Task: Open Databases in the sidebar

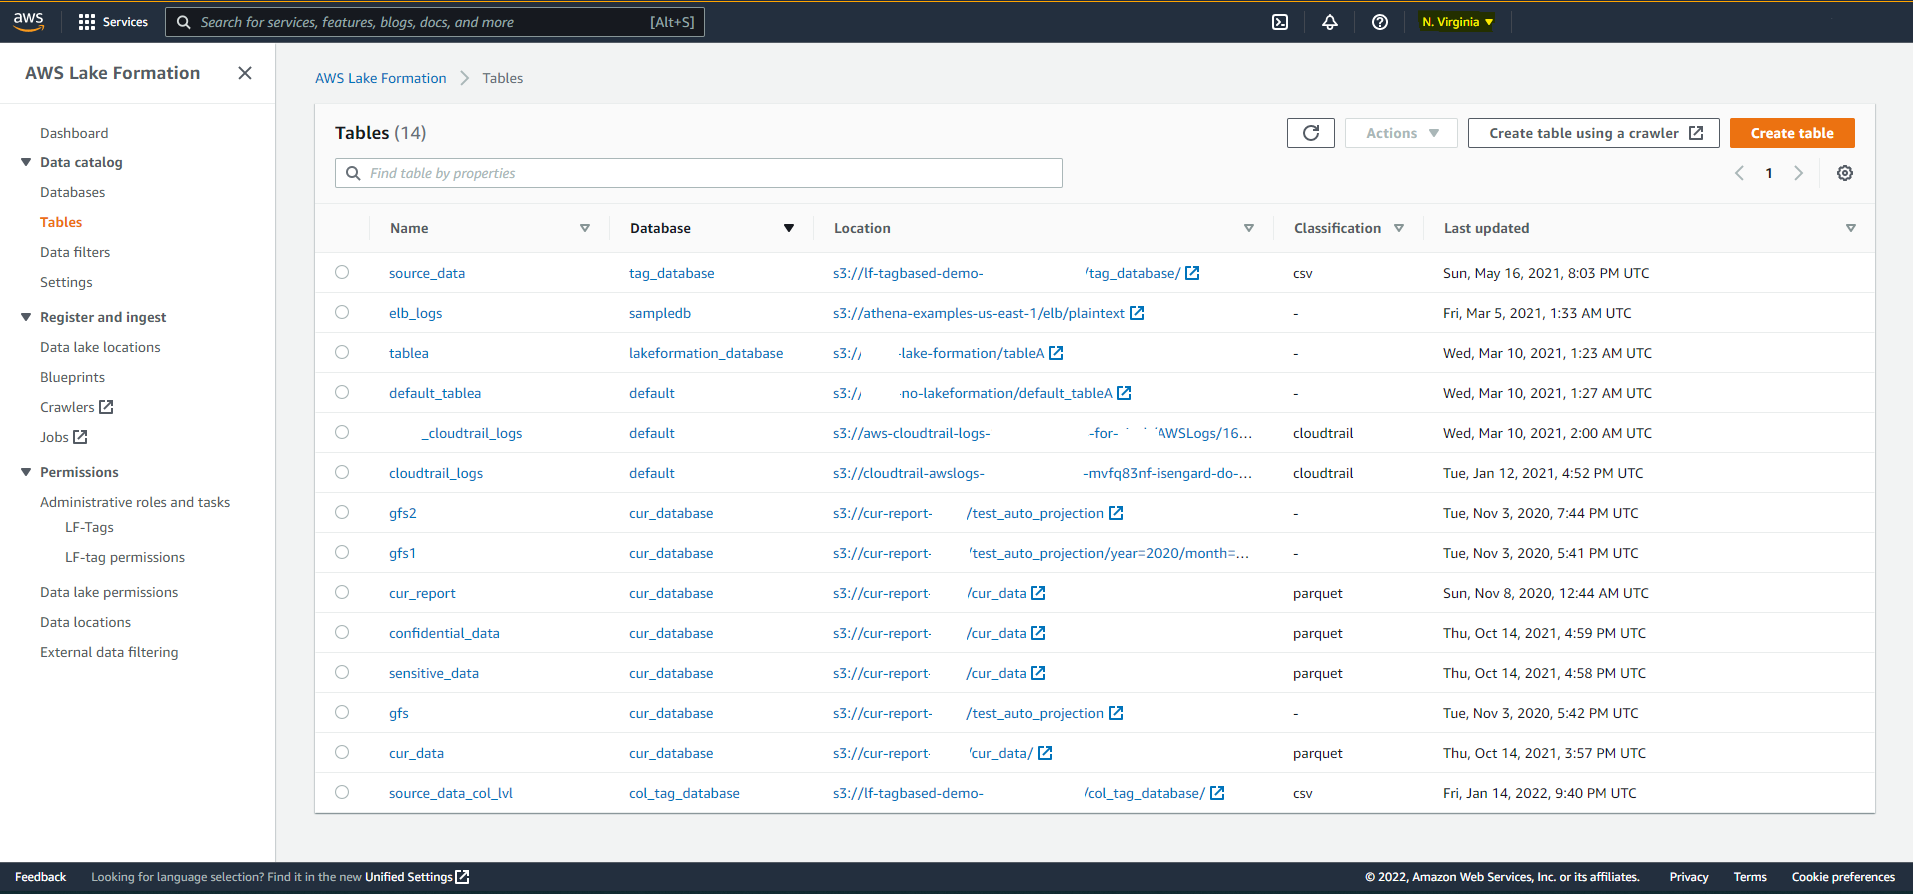Action: point(72,192)
